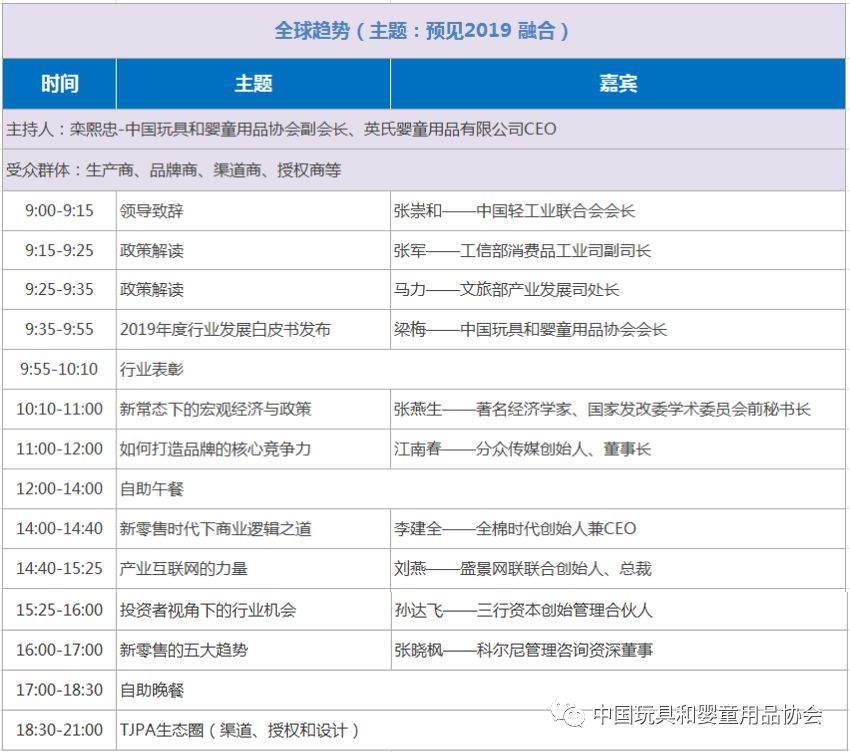Click the 9:00-9:15 time cell
The image size is (850, 752).
[x=59, y=211]
